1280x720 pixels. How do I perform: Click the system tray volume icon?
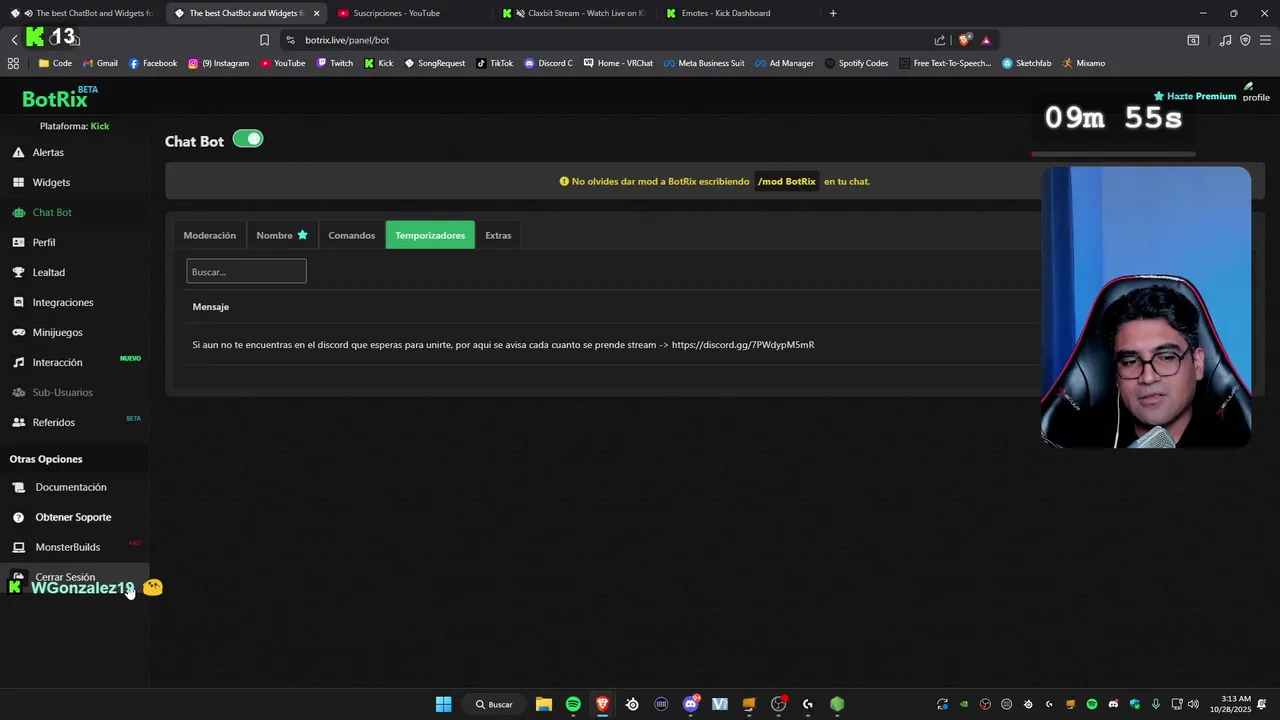tap(1192, 704)
